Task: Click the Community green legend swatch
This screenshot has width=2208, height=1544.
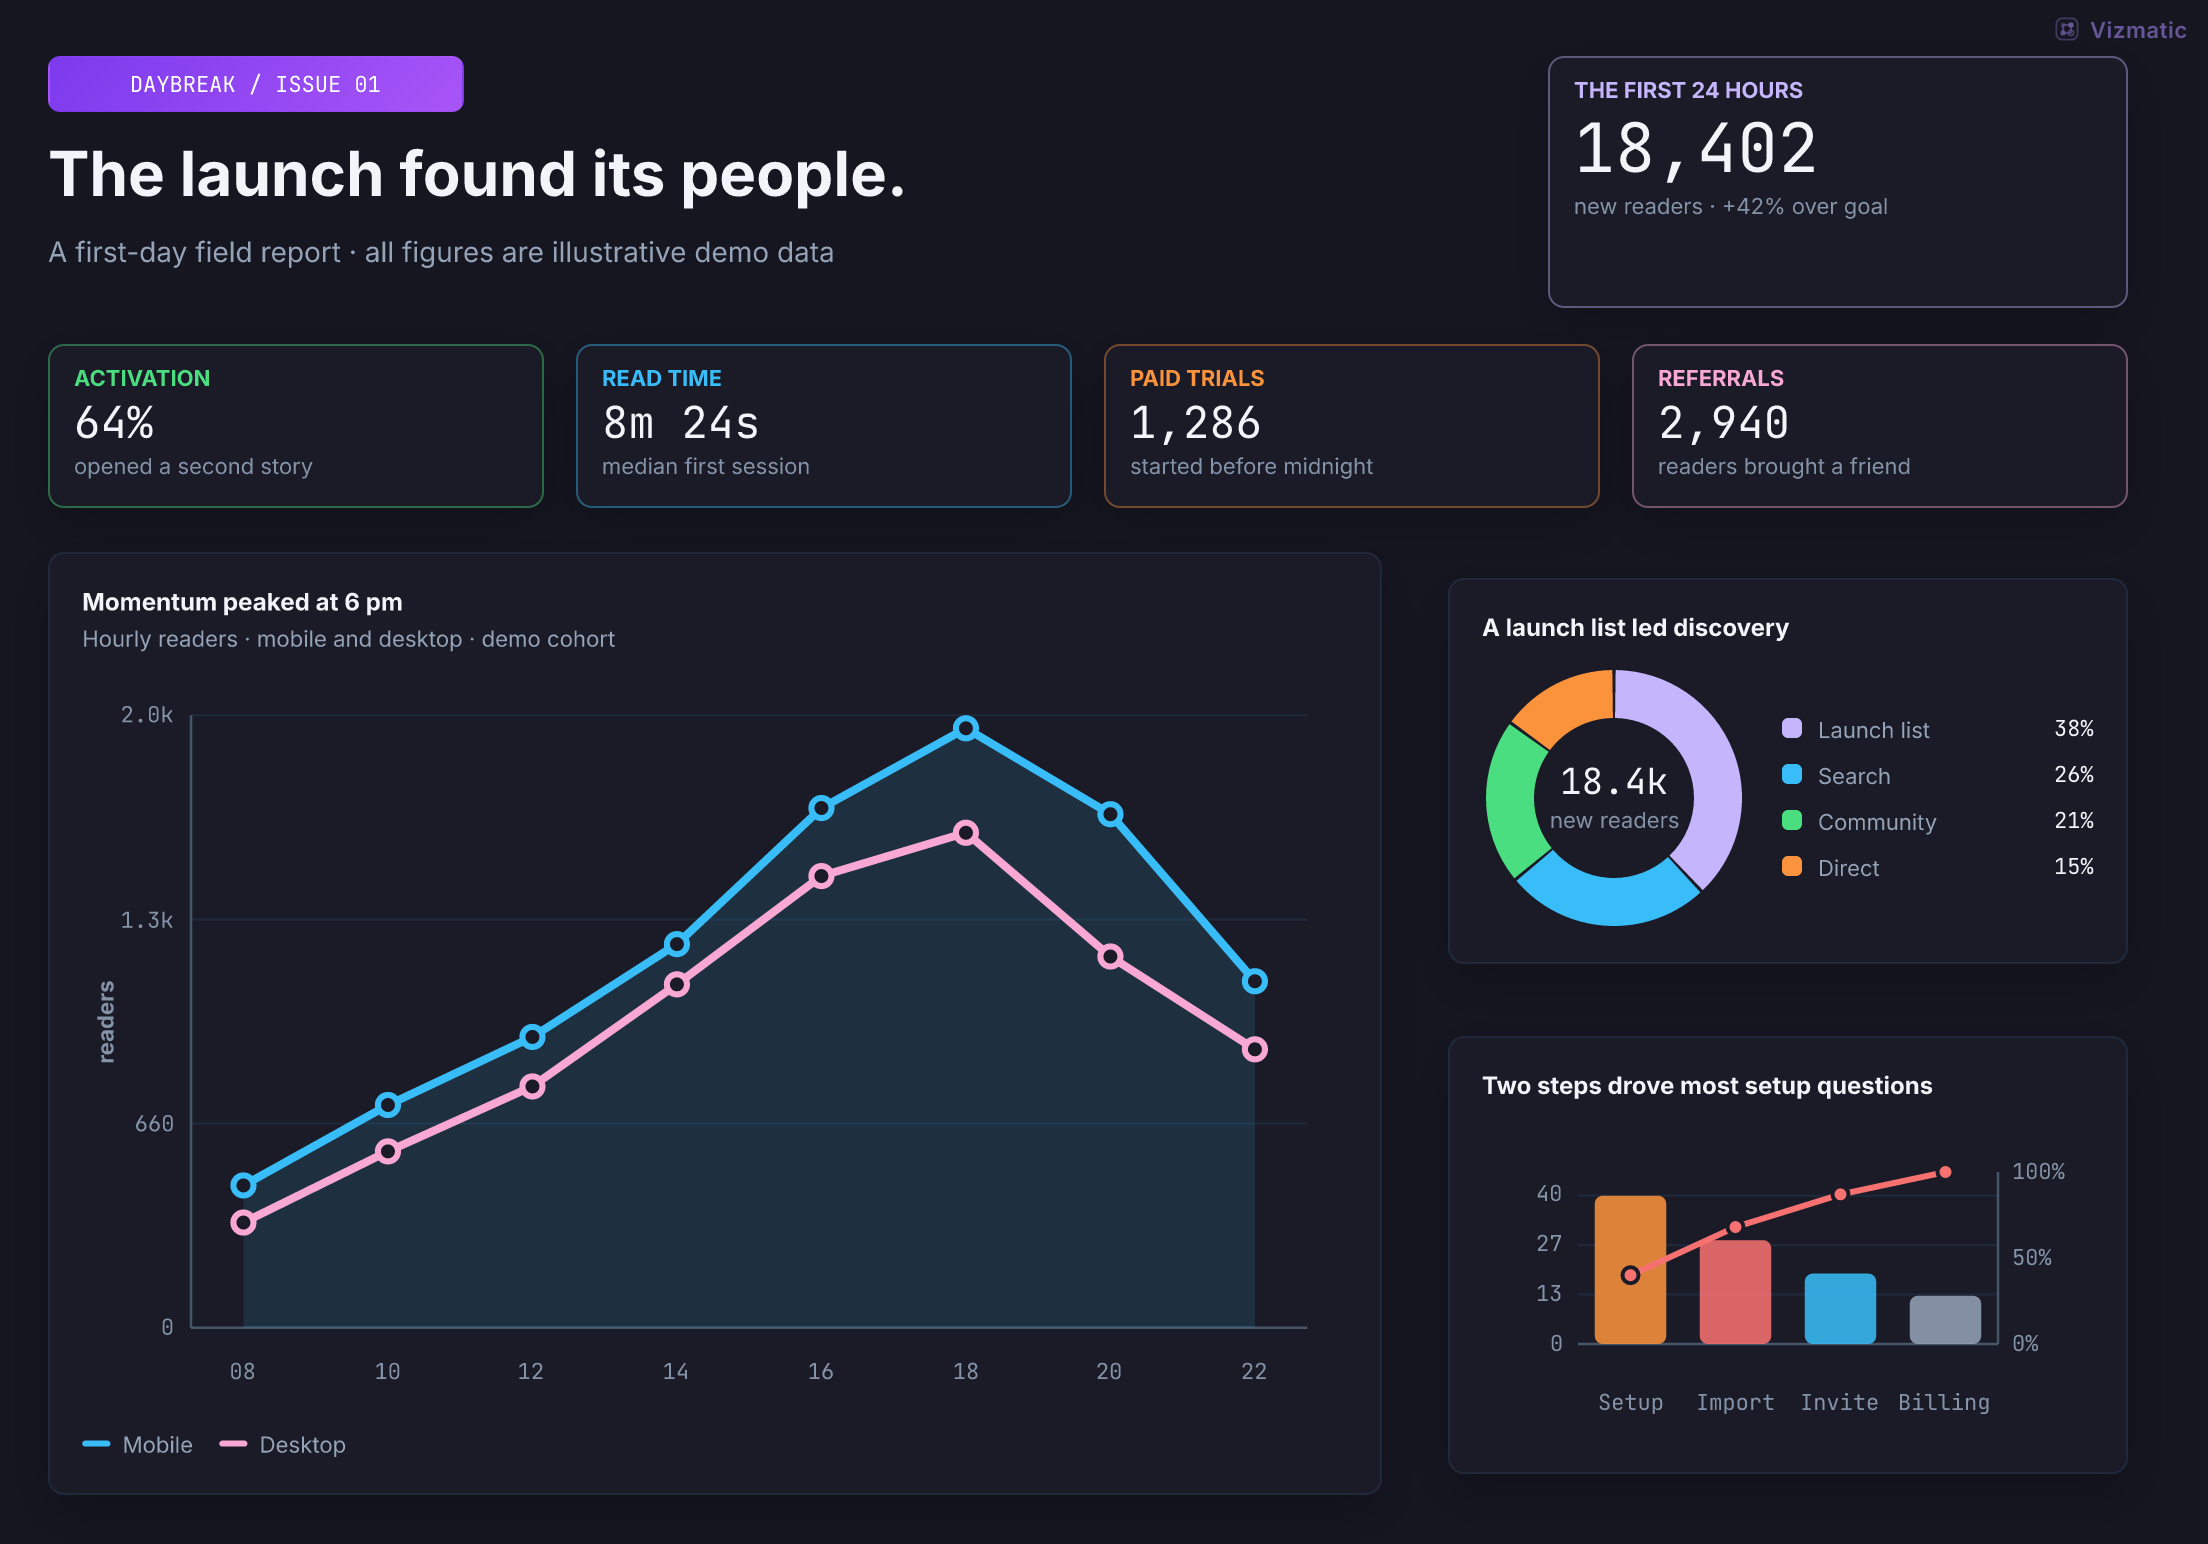Action: click(x=1792, y=820)
